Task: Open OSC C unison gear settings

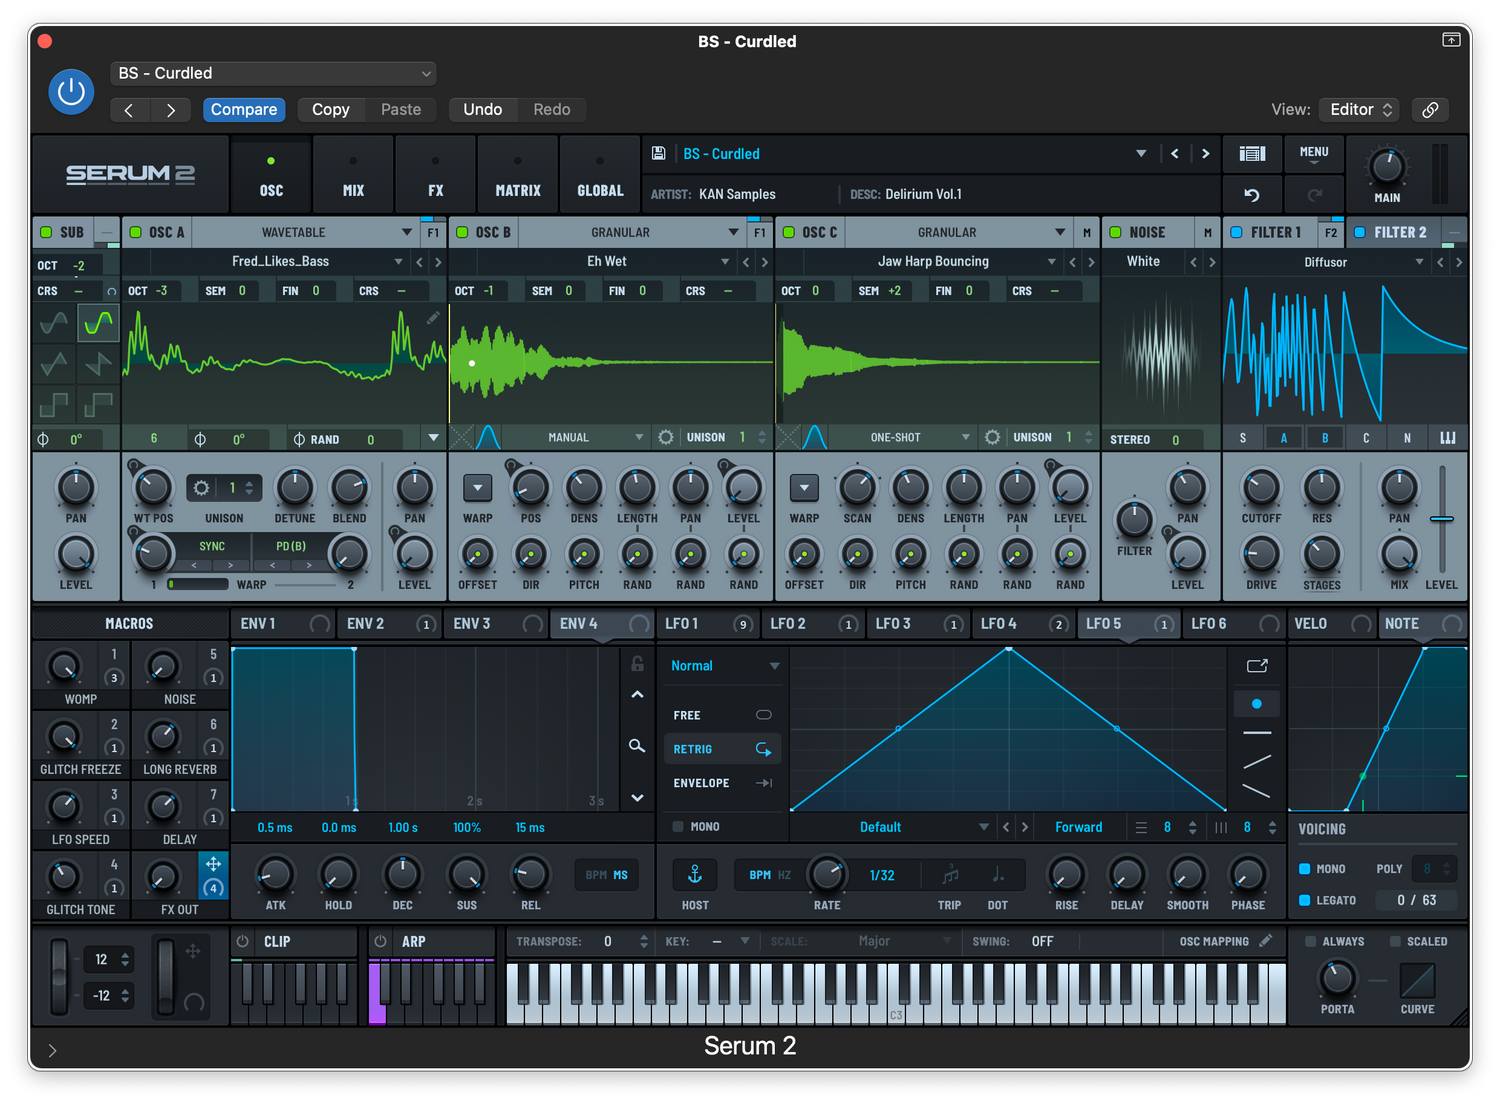Action: (x=992, y=437)
